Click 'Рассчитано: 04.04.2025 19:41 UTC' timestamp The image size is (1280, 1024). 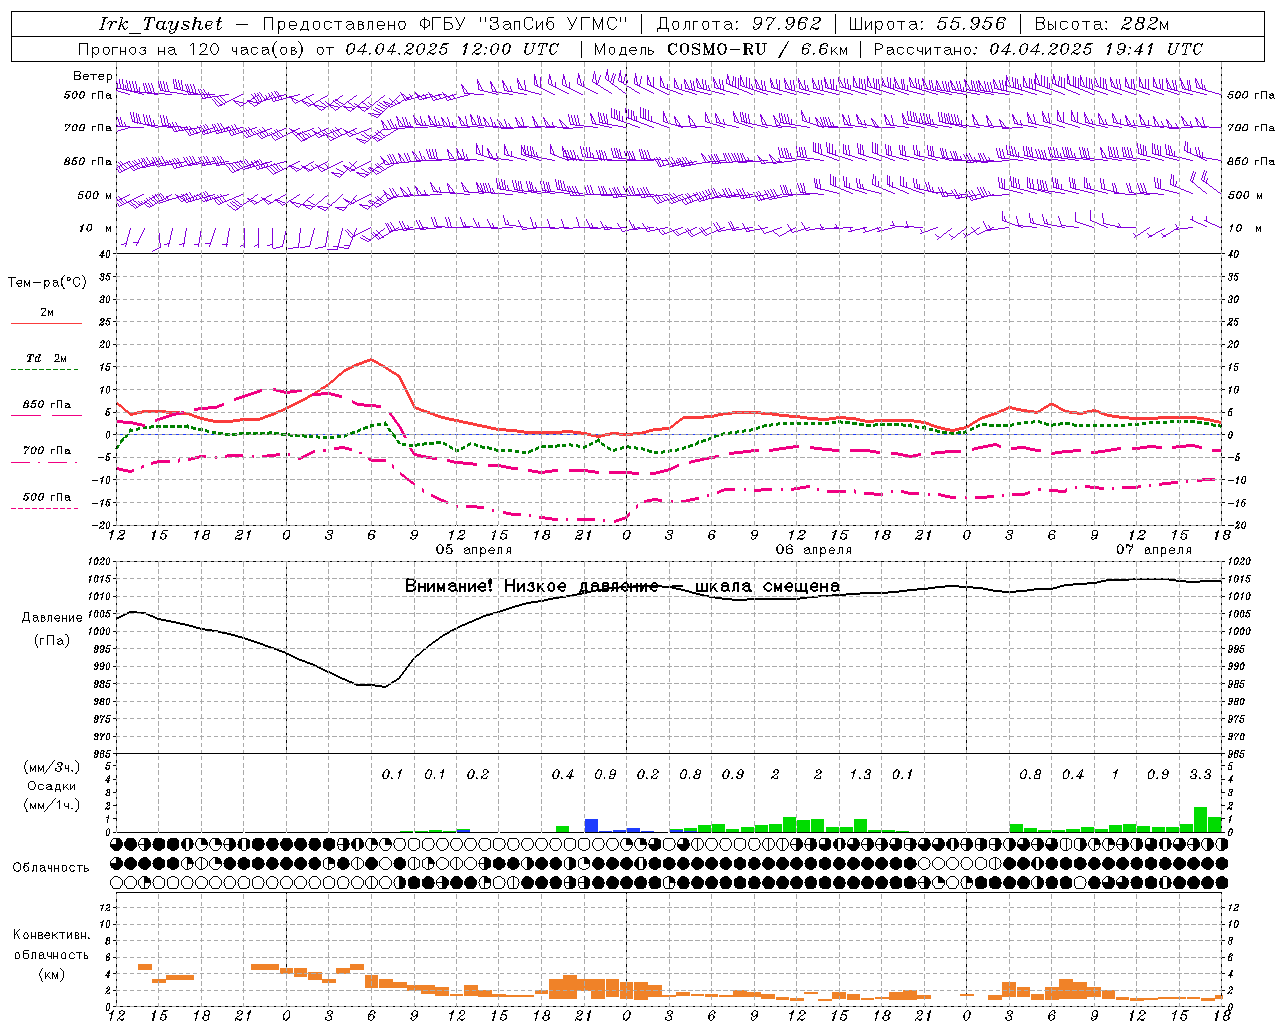(x=1038, y=49)
